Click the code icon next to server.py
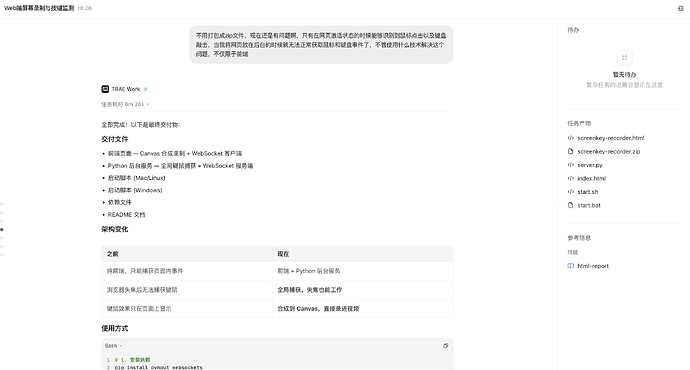Image resolution: width=690 pixels, height=370 pixels. click(571, 165)
